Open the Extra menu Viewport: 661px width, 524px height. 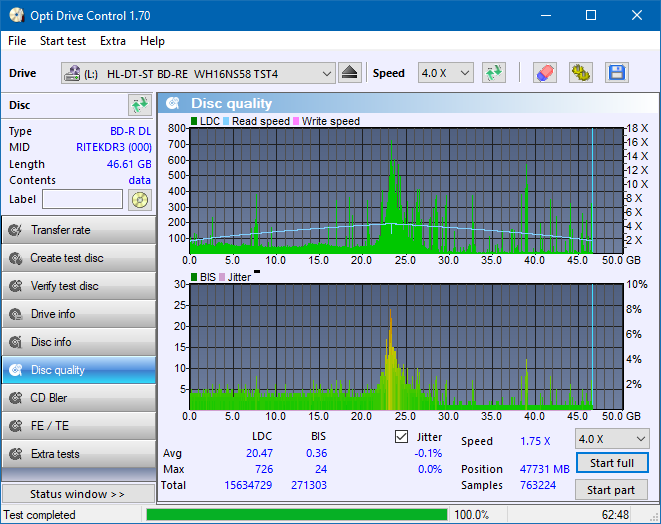[113, 41]
